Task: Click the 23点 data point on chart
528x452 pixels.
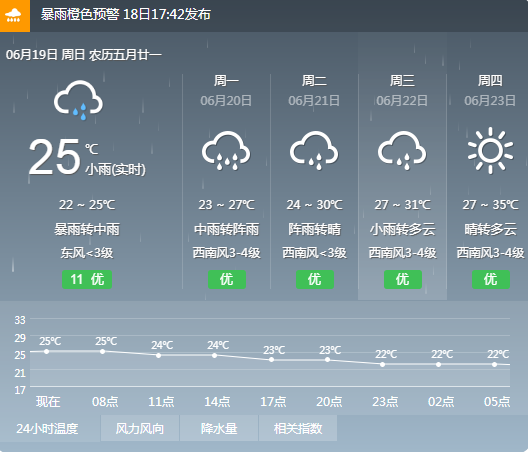Action: coord(382,364)
